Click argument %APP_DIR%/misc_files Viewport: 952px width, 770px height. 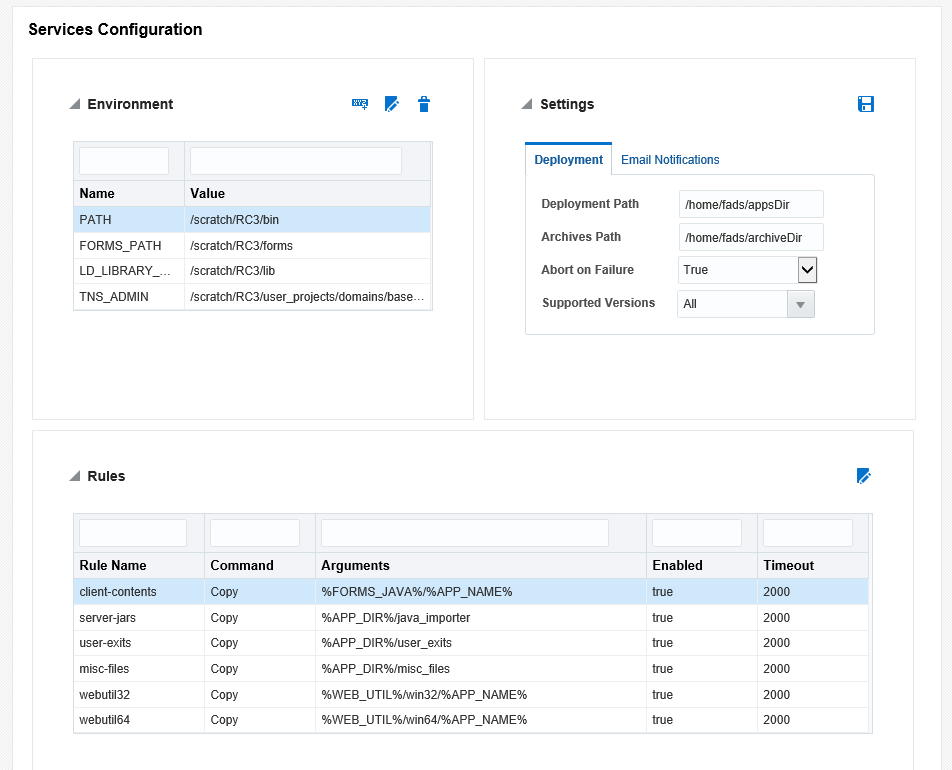pyautogui.click(x=385, y=669)
